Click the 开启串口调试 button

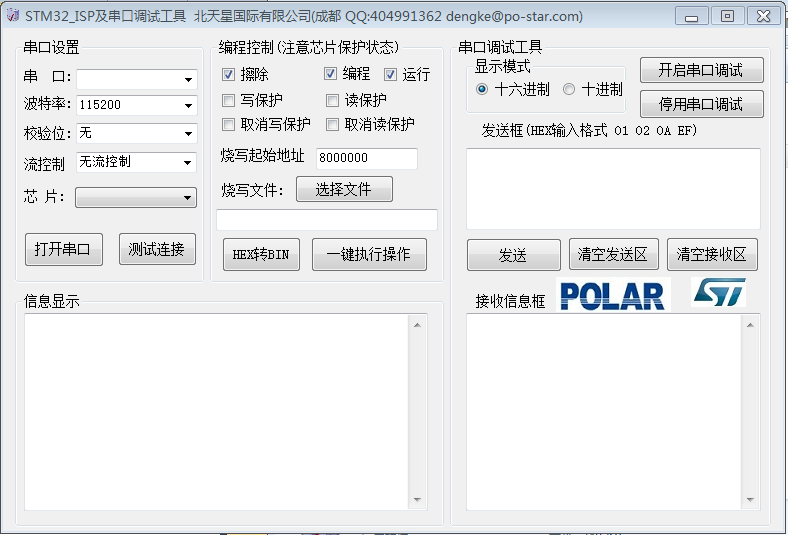coord(702,70)
